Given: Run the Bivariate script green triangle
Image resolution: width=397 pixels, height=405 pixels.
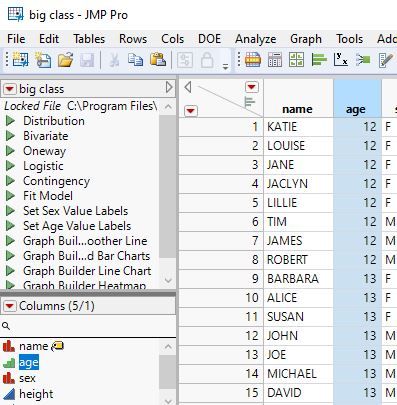Looking at the screenshot, I should click(10, 136).
